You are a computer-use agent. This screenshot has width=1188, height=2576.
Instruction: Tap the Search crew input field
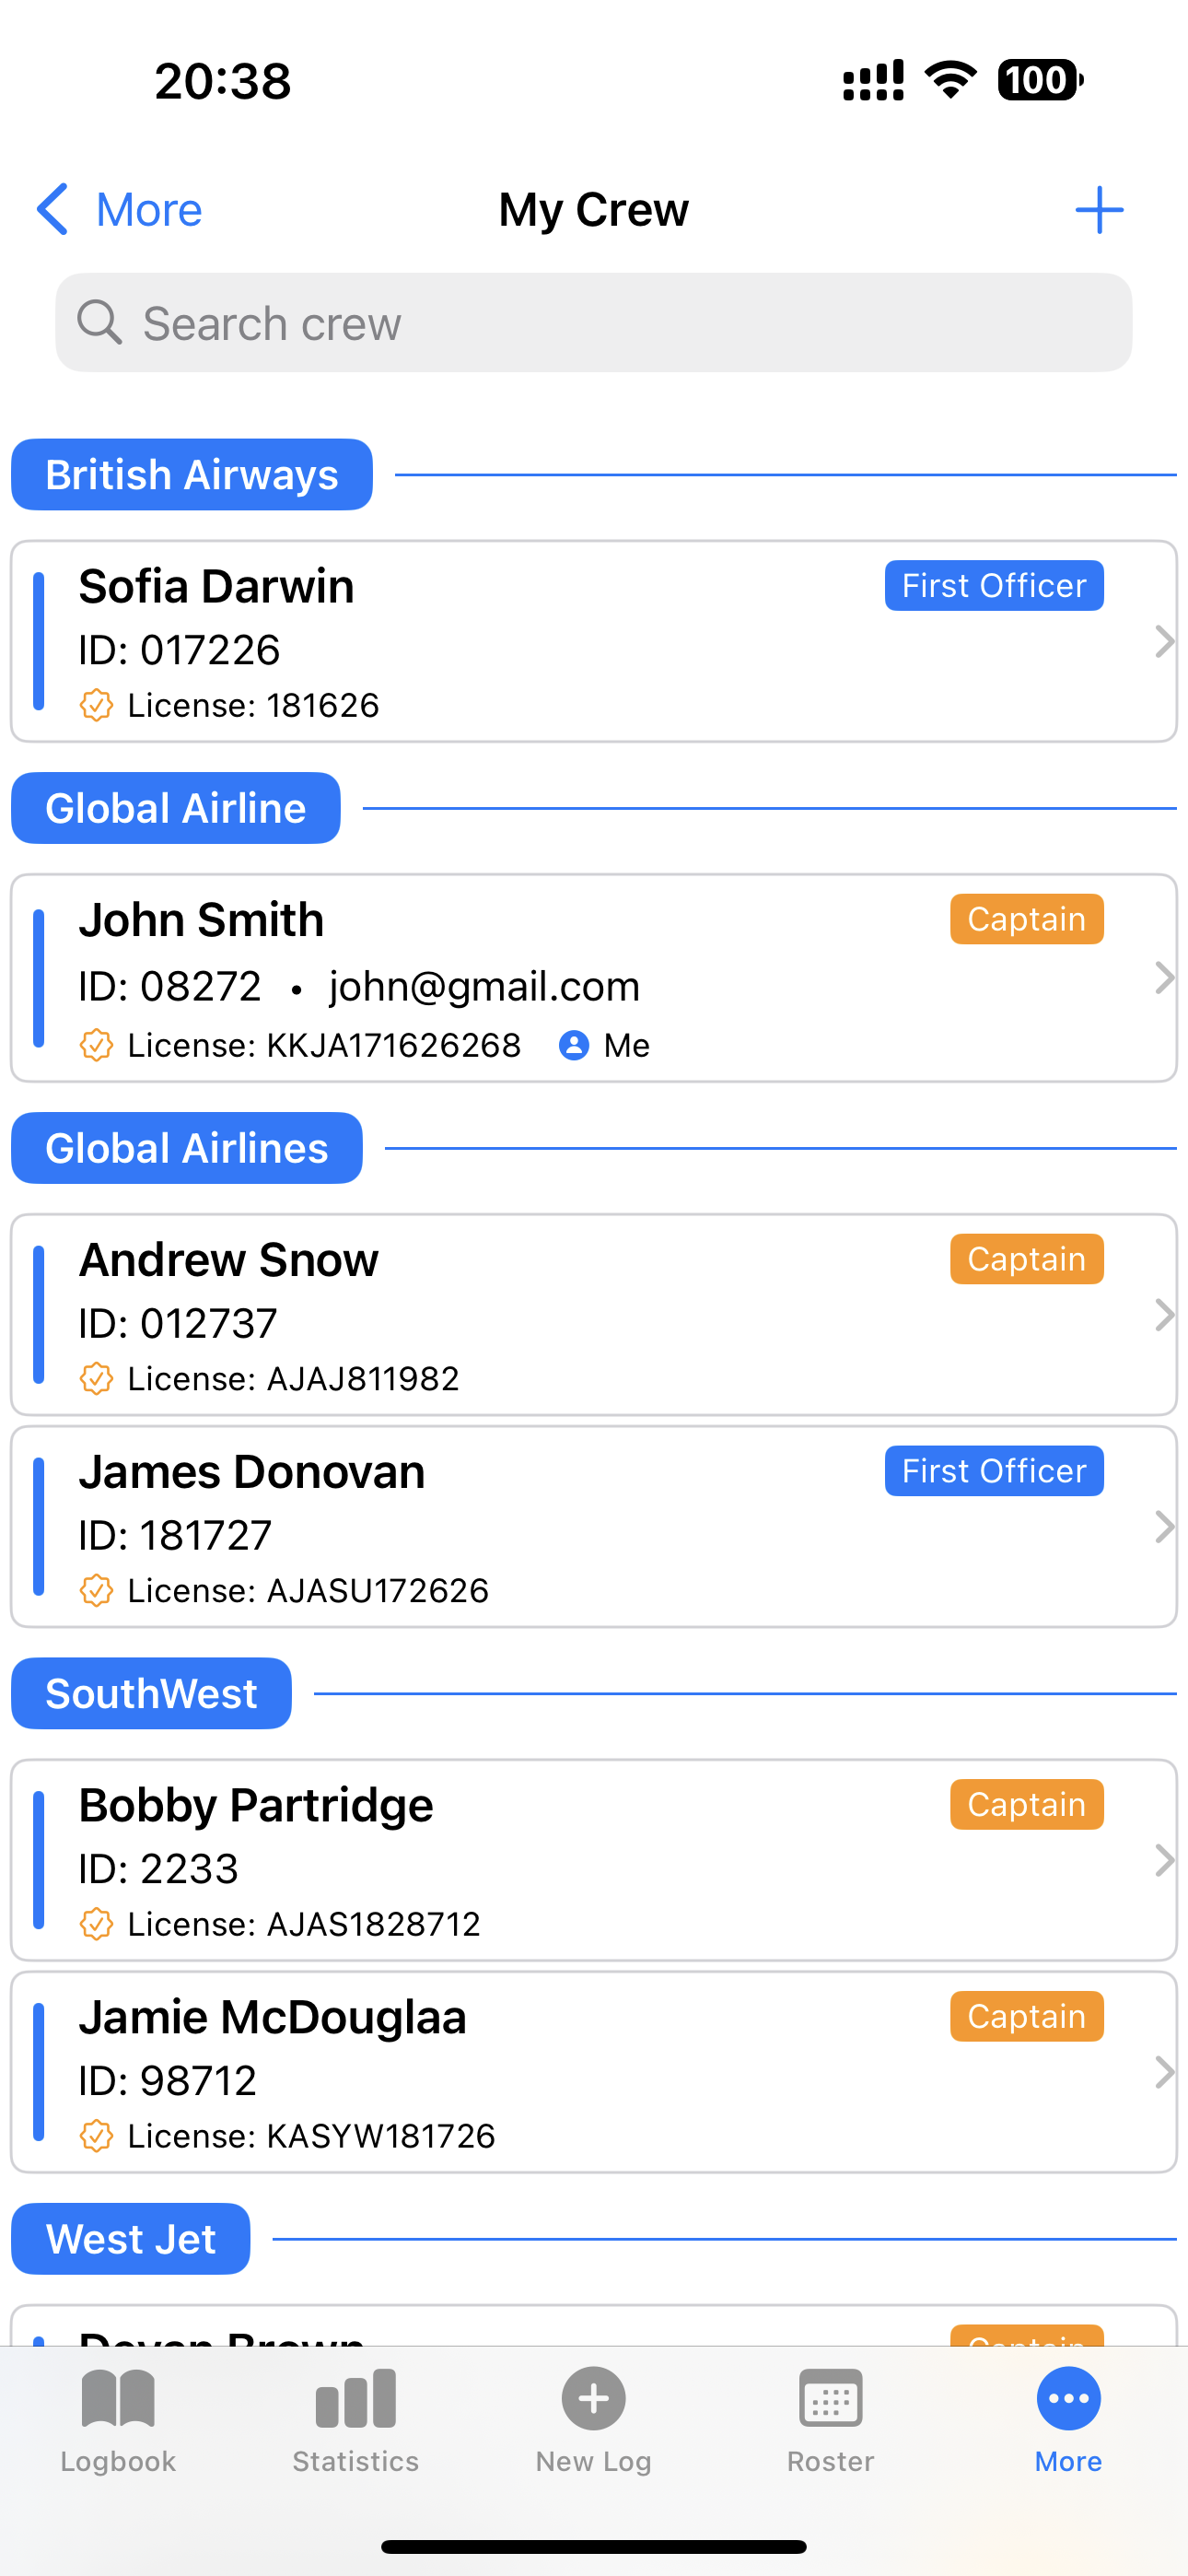click(x=620, y=323)
